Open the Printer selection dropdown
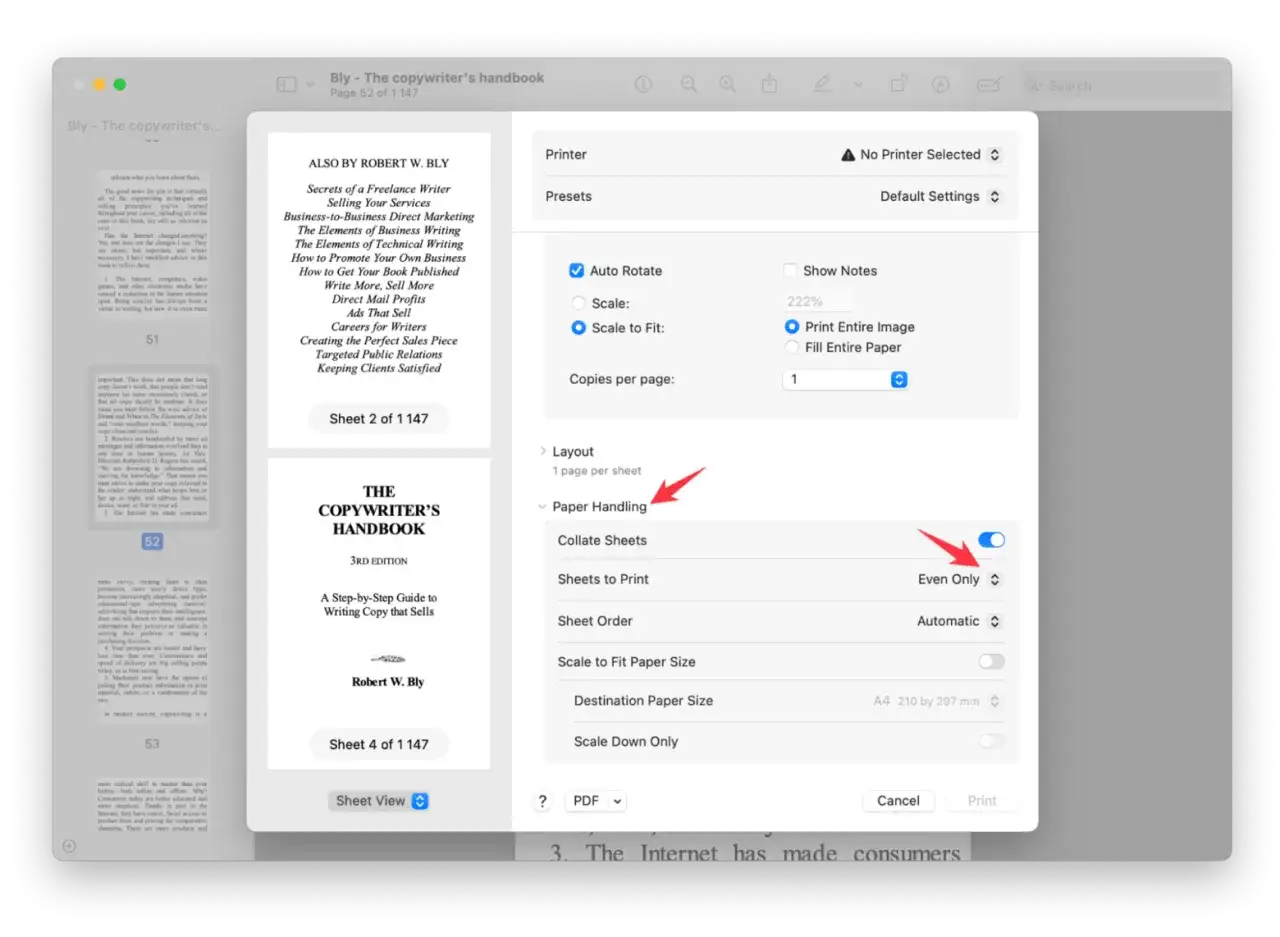The height and width of the screenshot is (937, 1280). coord(920,155)
